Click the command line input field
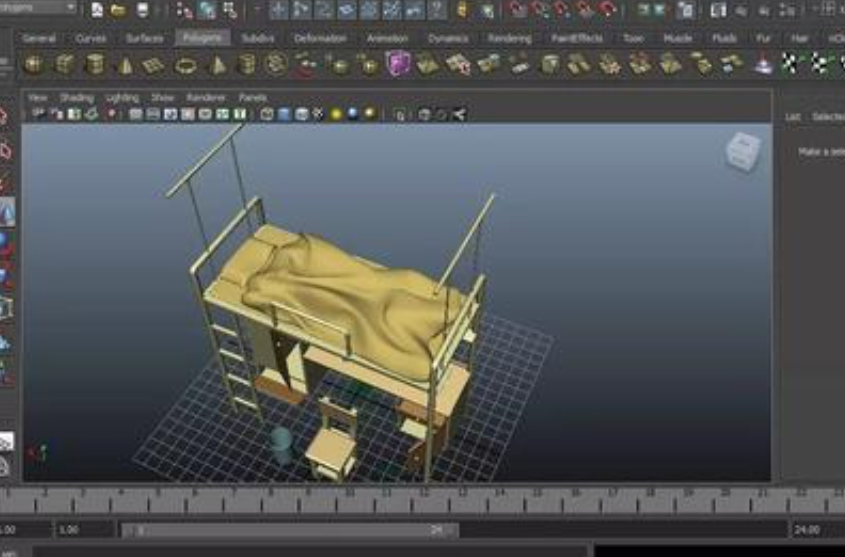 click(x=310, y=551)
